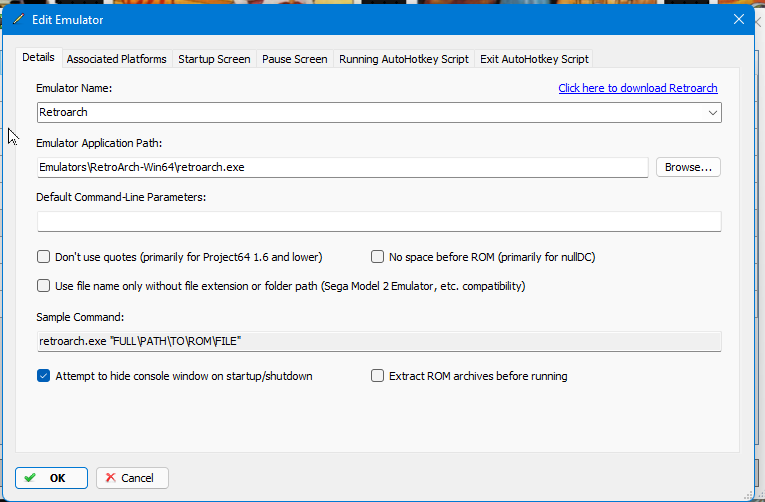Viewport: 765px width, 502px height.
Task: Click the OK button
Action: (51, 478)
